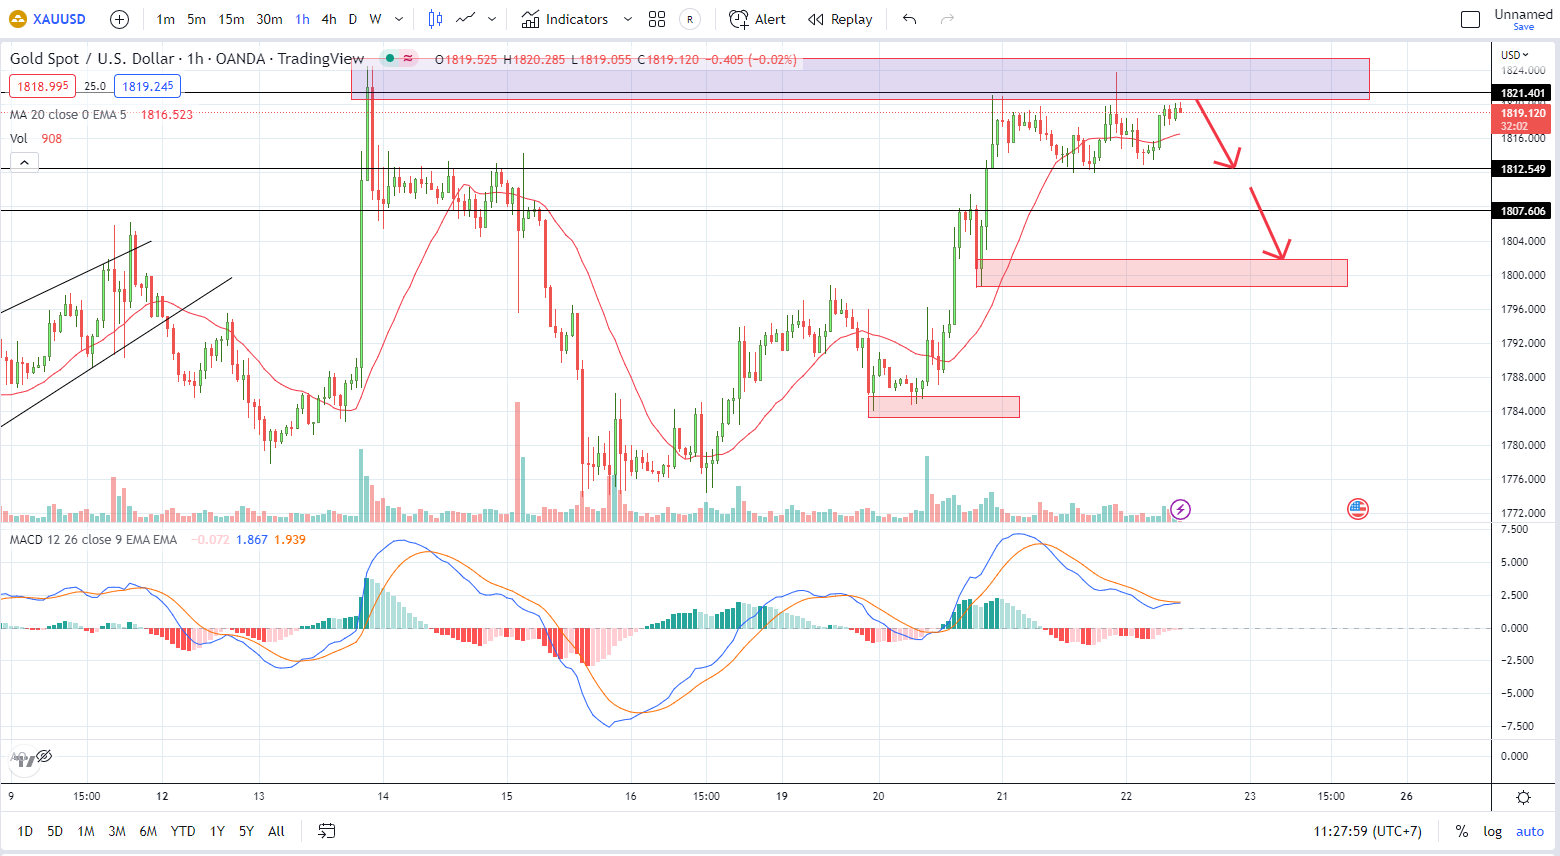The image size is (1560, 856).
Task: Open the USD currency dropdown
Action: (x=1515, y=55)
